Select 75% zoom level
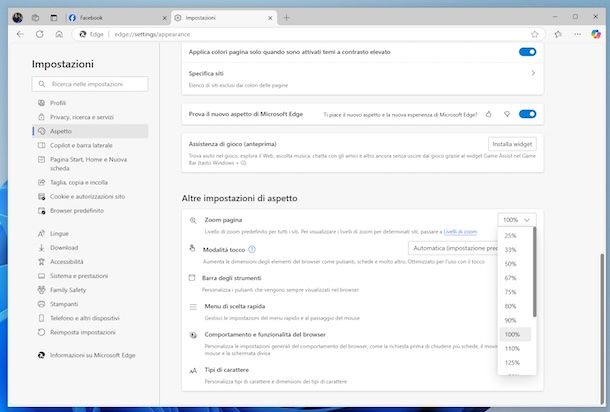 (x=515, y=292)
